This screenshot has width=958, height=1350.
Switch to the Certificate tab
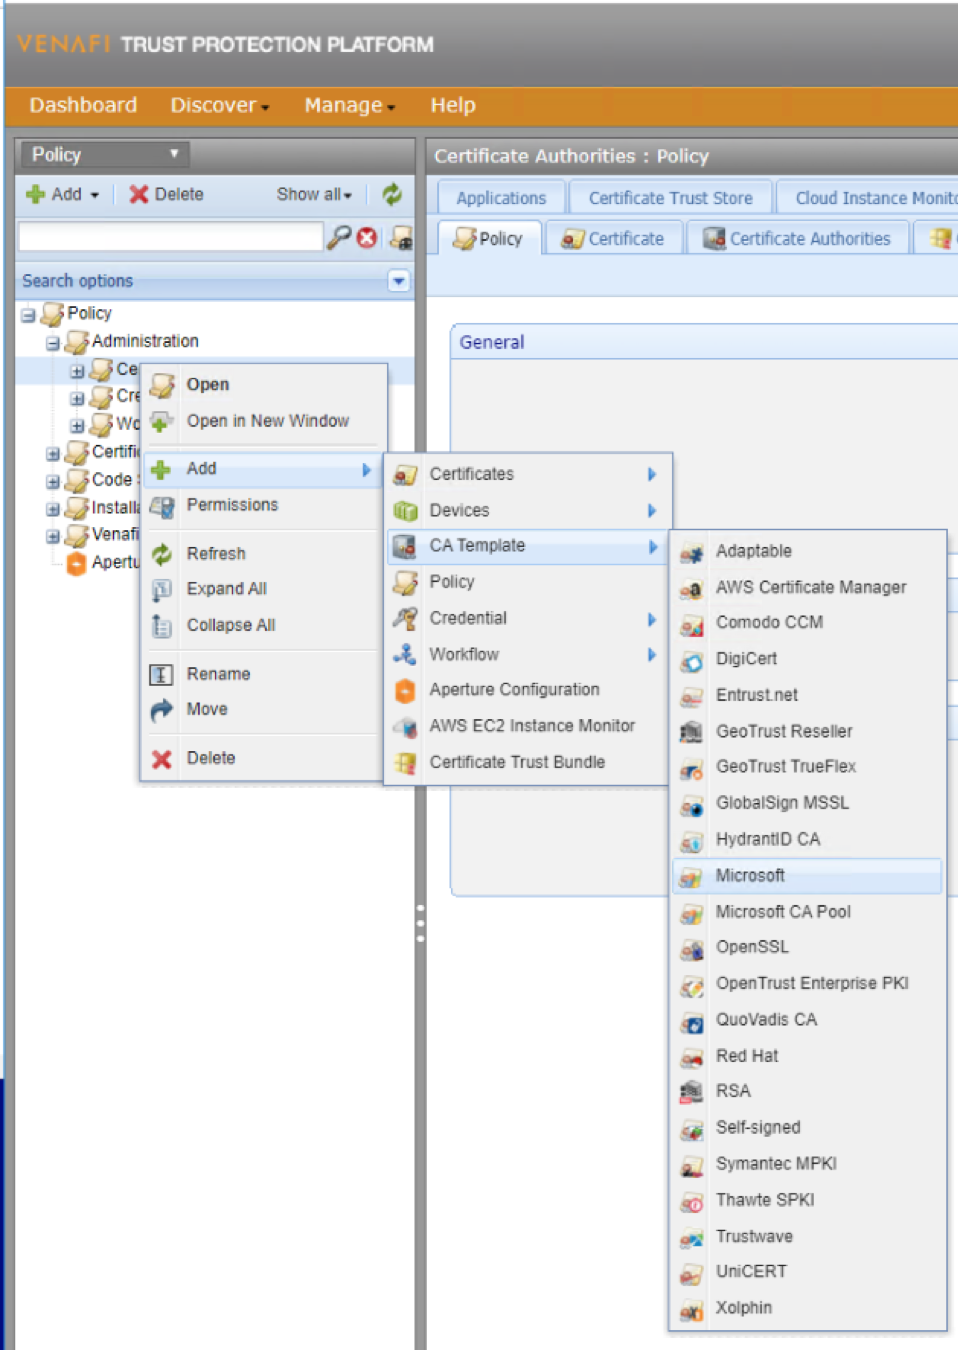(x=613, y=238)
